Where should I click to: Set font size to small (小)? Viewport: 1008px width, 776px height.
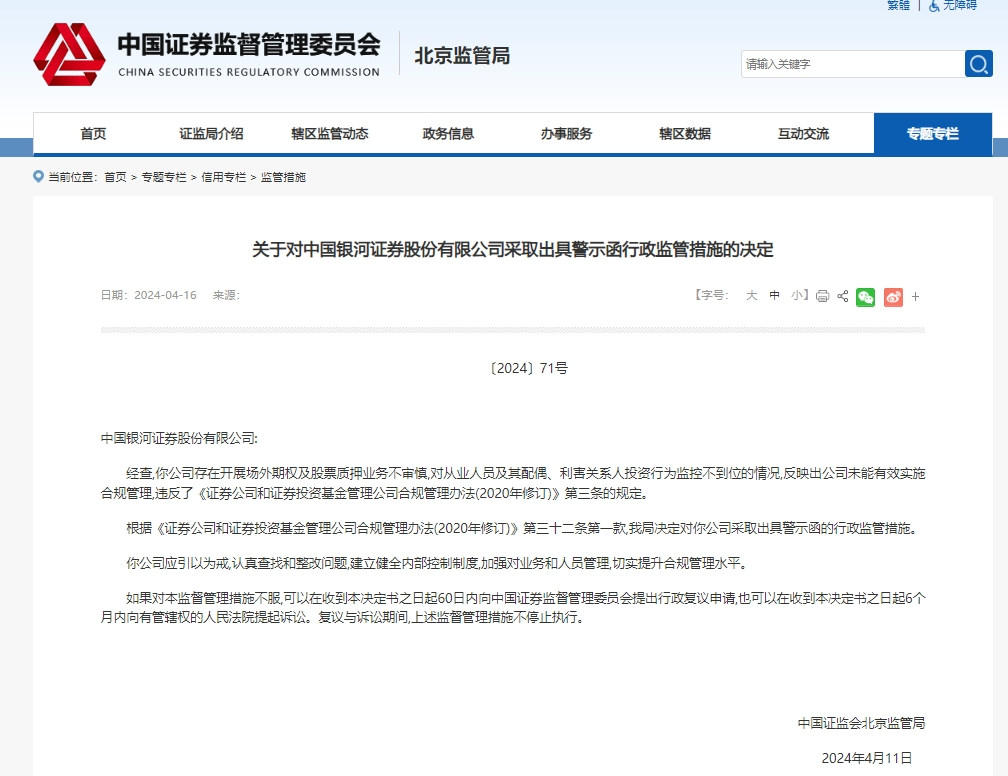click(x=797, y=295)
